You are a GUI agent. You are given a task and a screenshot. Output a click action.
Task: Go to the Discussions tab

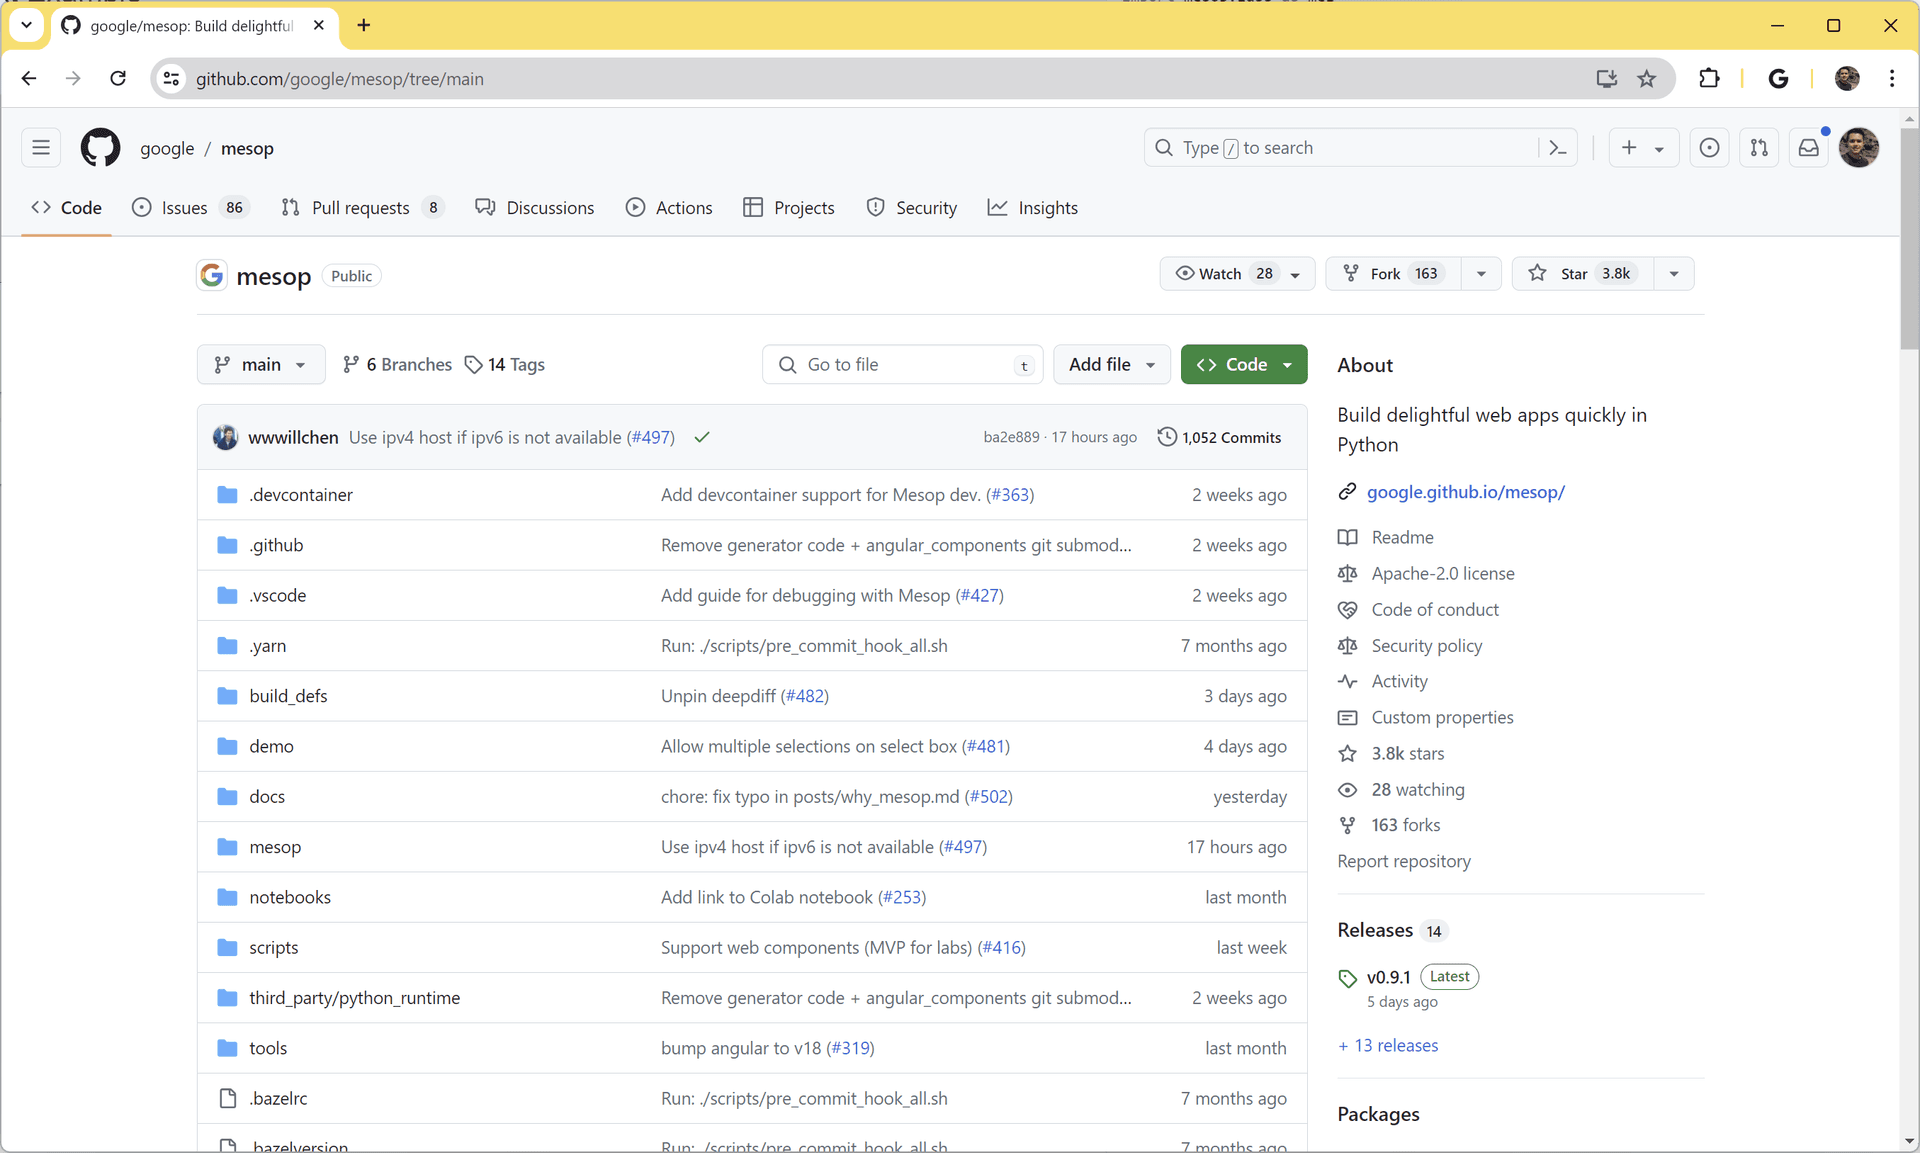[x=535, y=207]
